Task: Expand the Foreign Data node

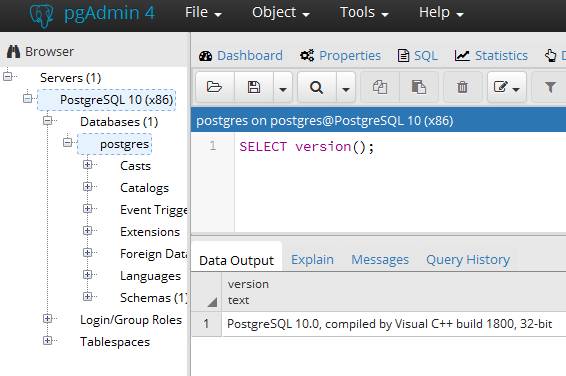Action: pyautogui.click(x=88, y=252)
